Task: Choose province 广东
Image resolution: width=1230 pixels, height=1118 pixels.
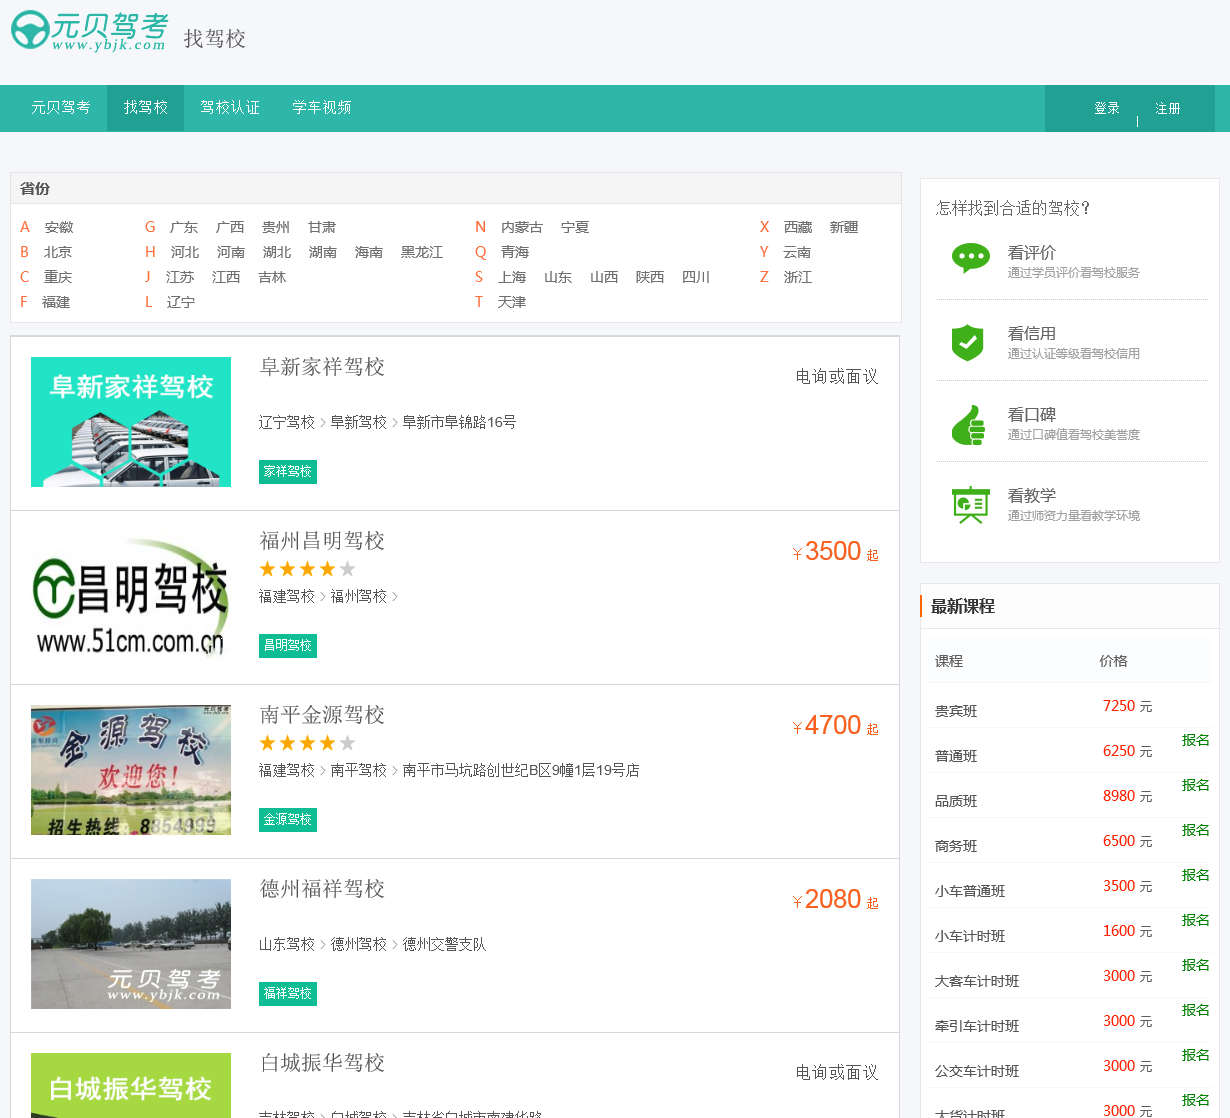Action: (x=184, y=227)
